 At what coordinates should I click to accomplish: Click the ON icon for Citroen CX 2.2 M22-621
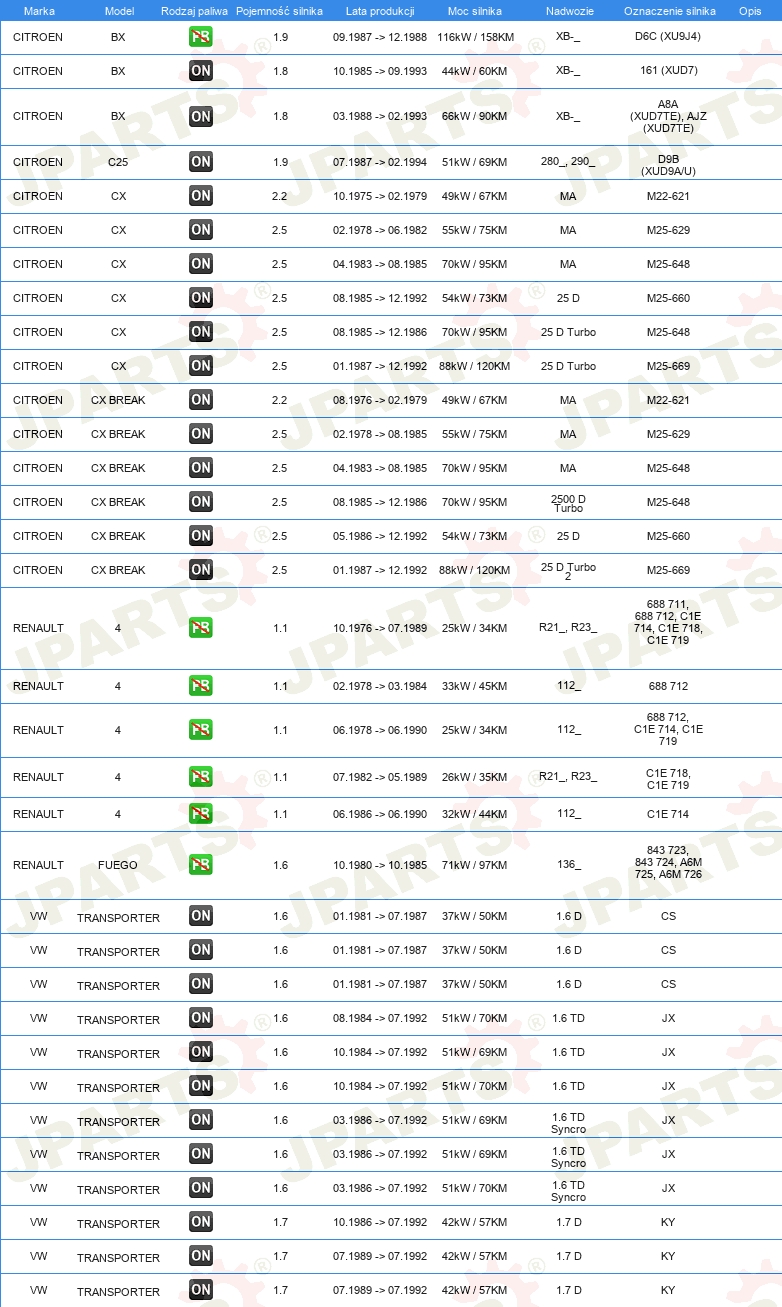(201, 196)
